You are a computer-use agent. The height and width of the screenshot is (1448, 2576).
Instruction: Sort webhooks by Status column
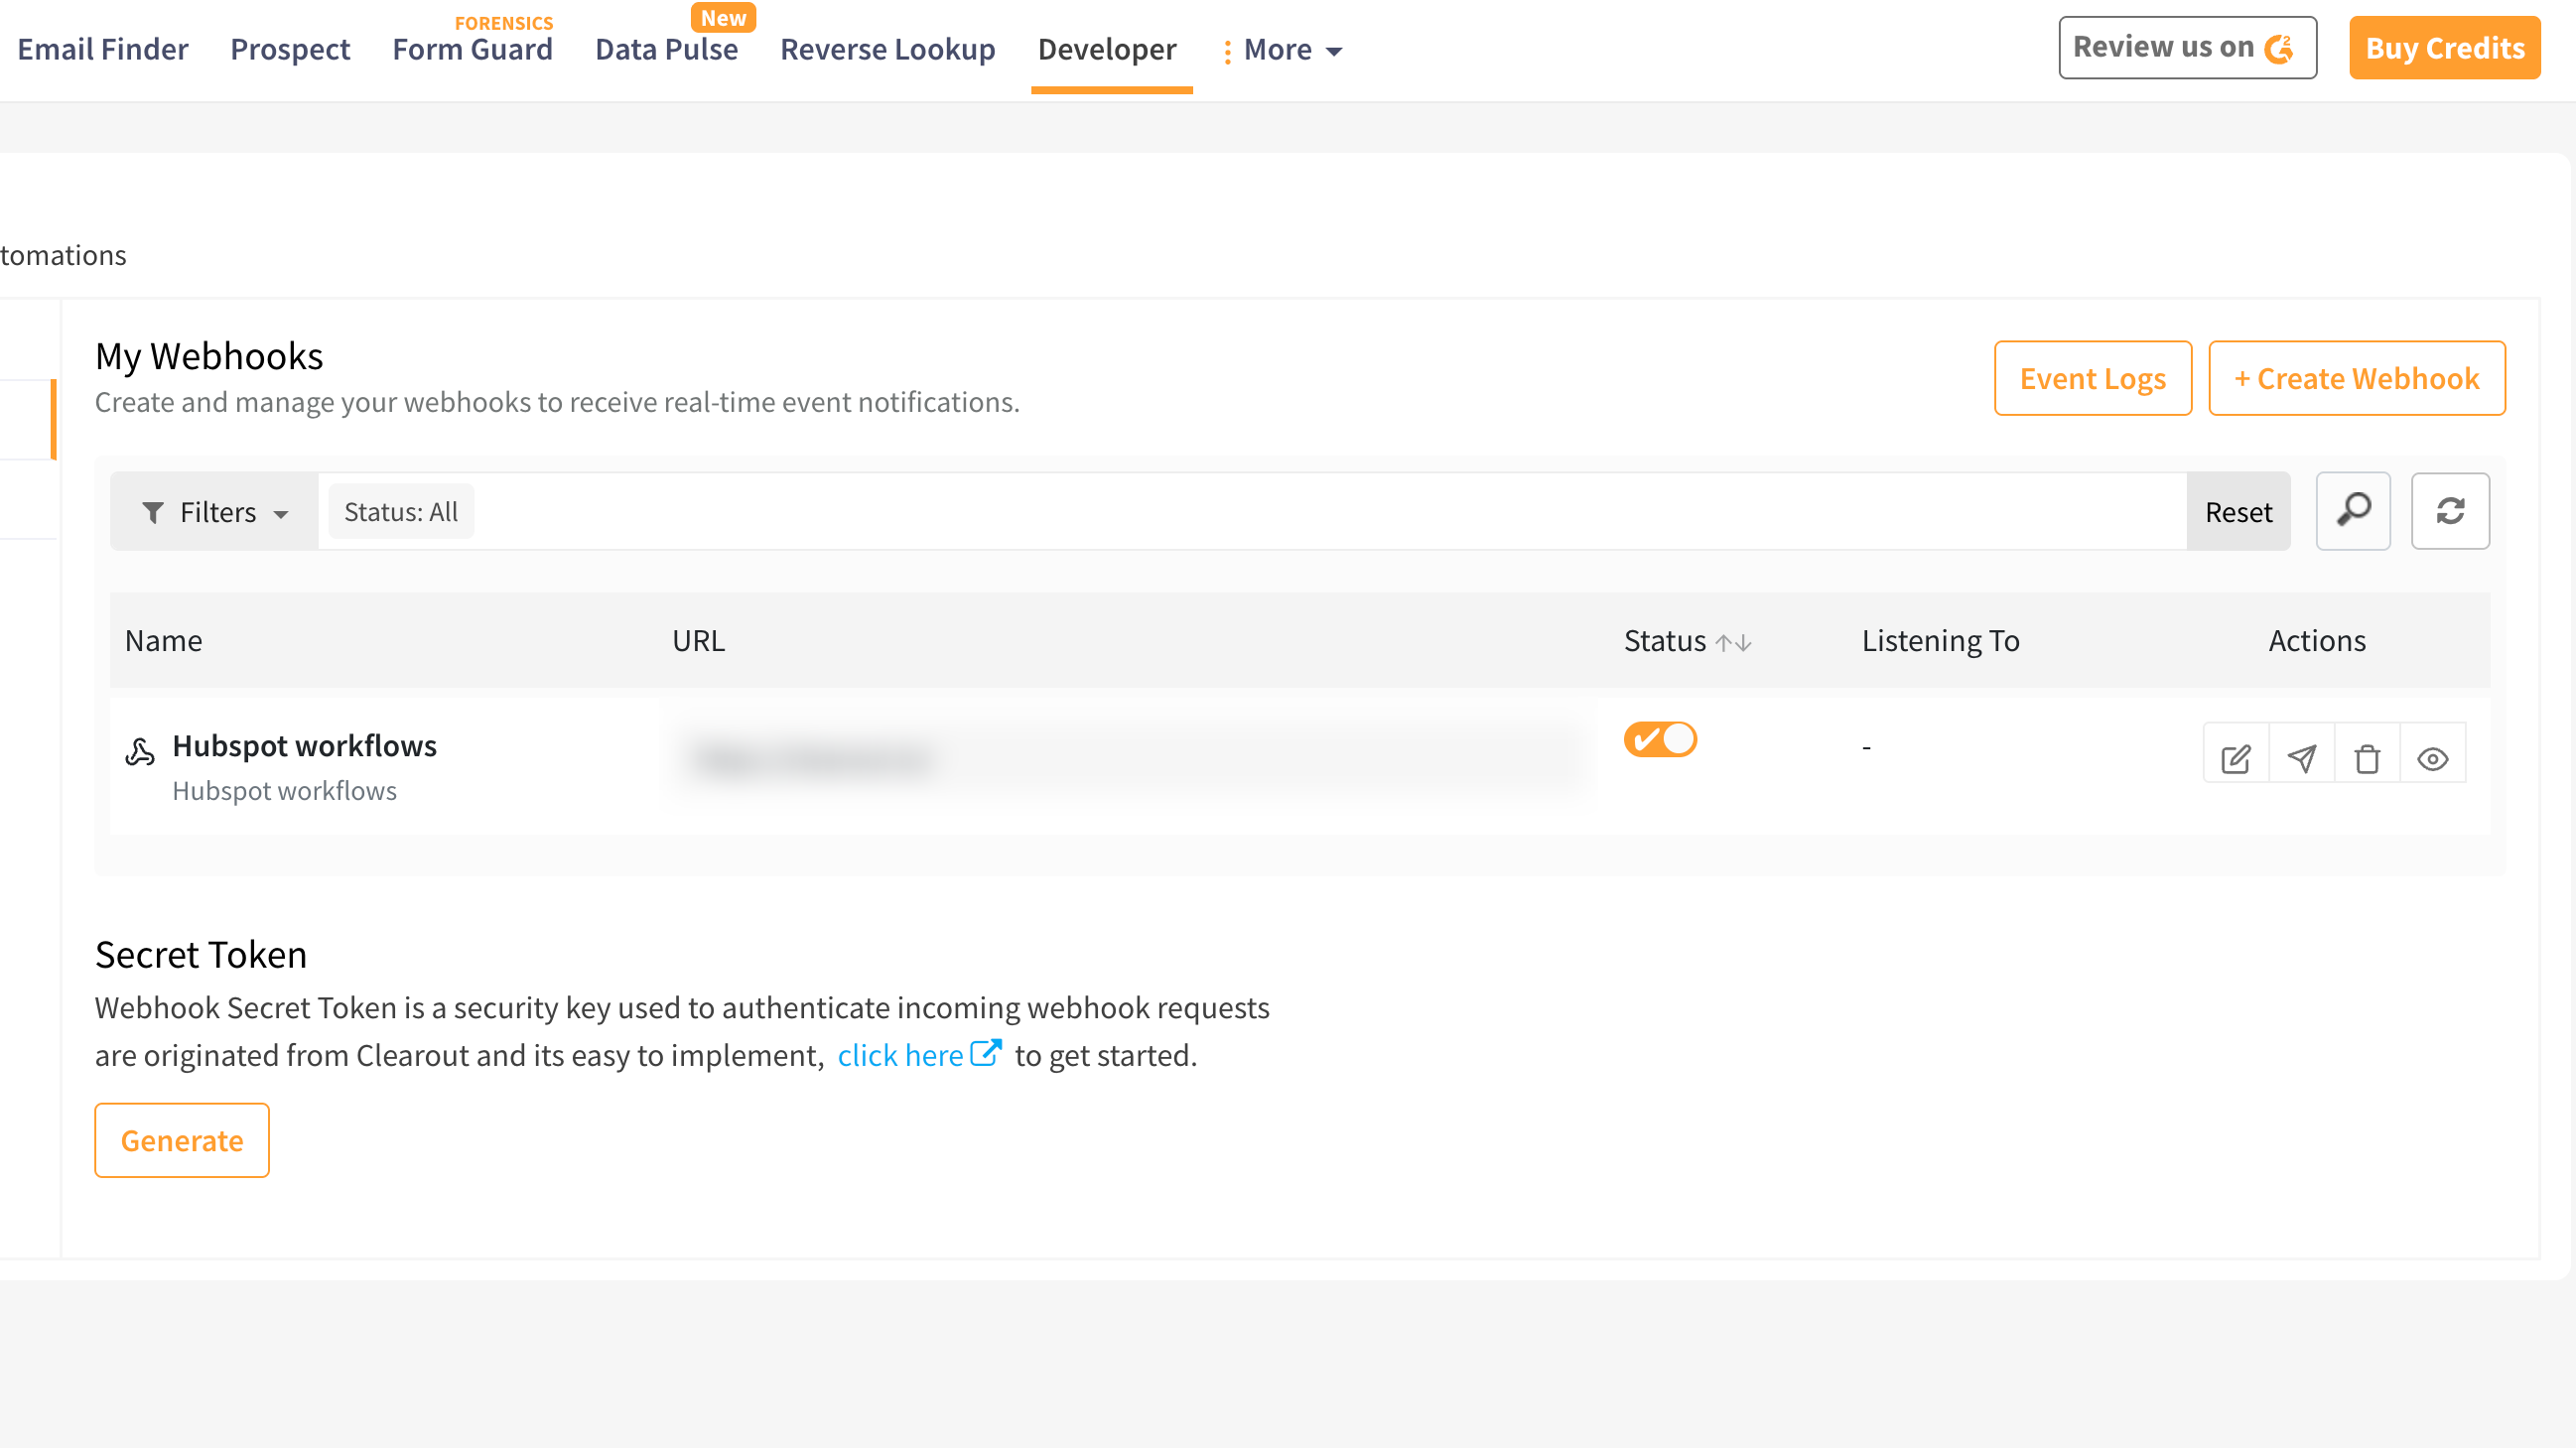point(1734,642)
